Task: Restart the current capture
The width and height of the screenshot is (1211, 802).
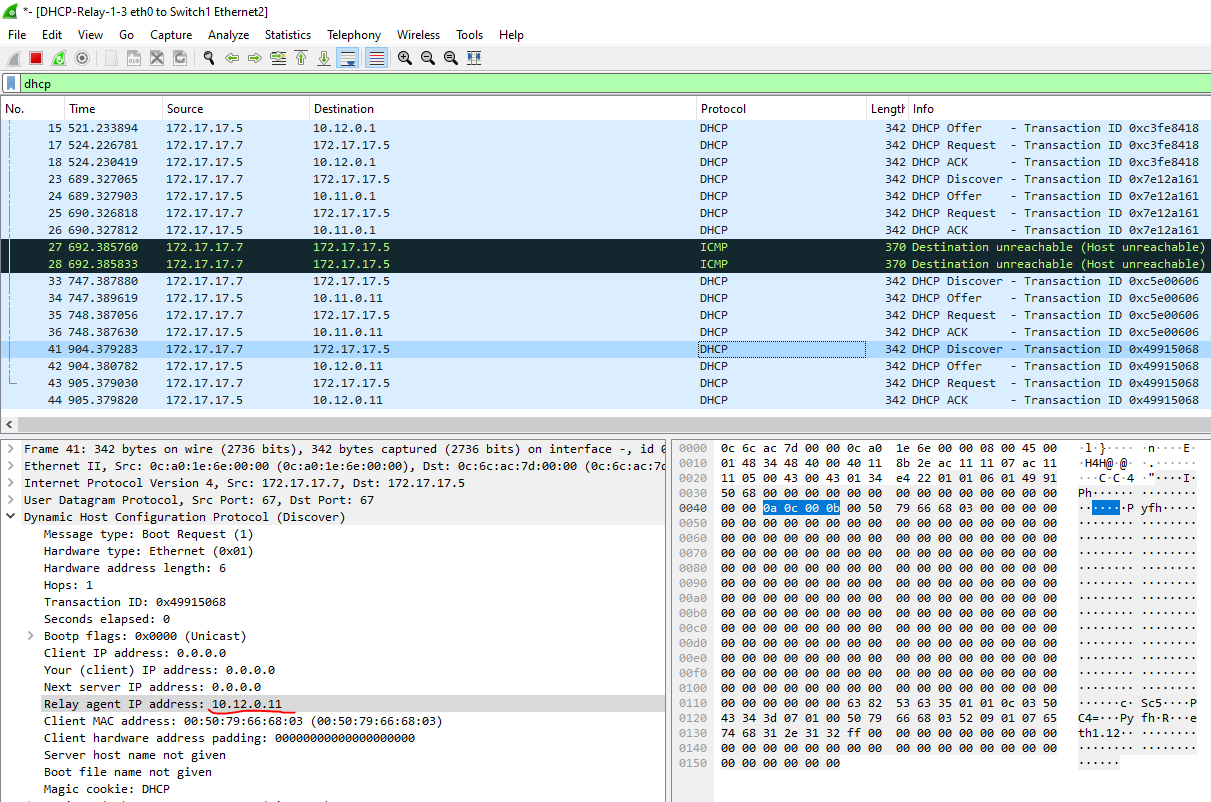Action: [x=59, y=59]
